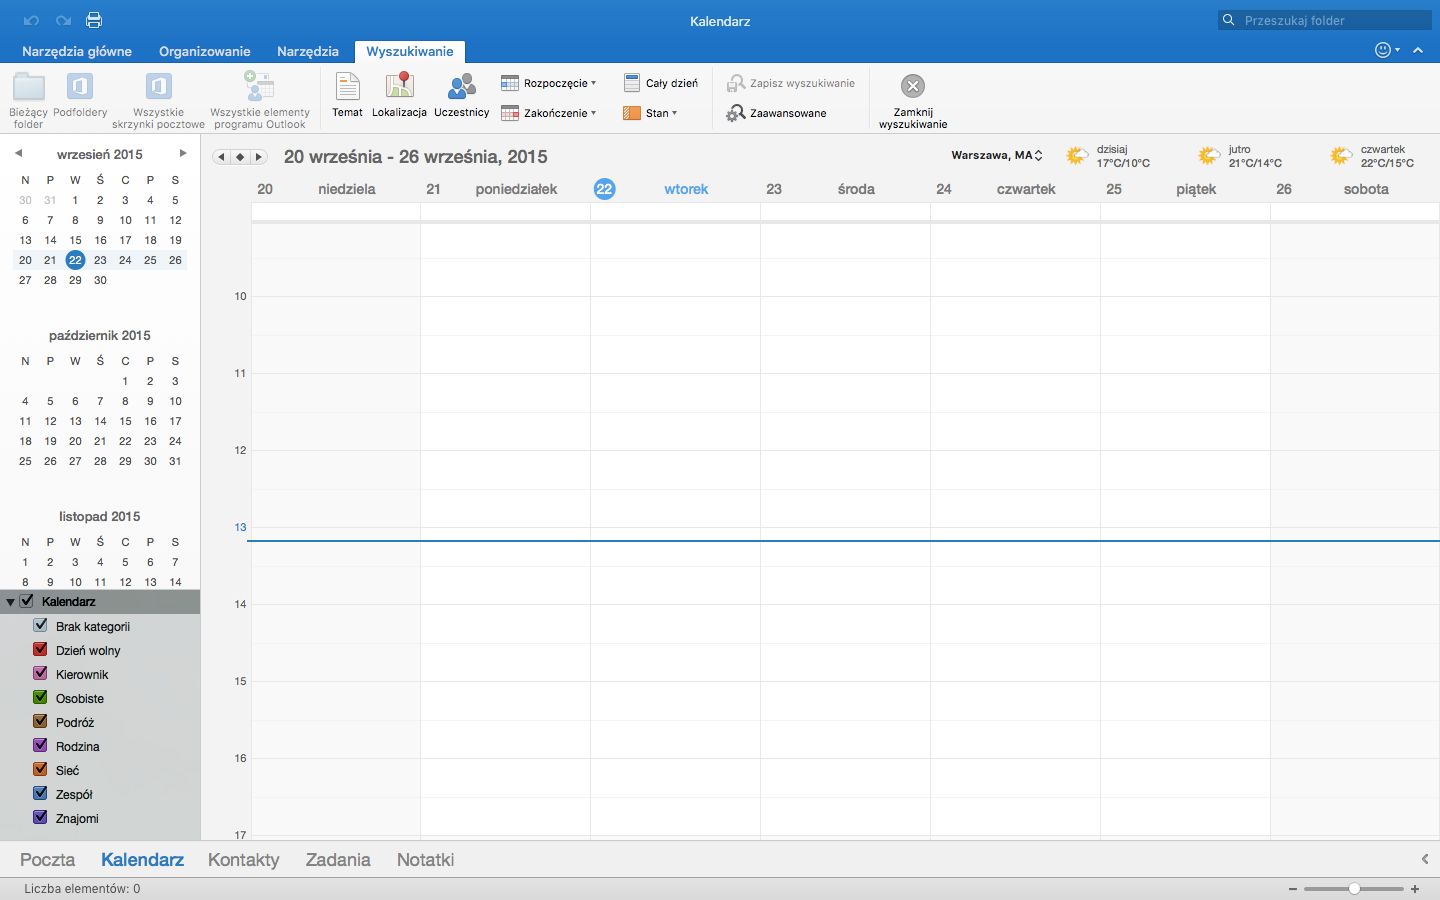Open Zadania view
The image size is (1440, 900).
(x=338, y=859)
